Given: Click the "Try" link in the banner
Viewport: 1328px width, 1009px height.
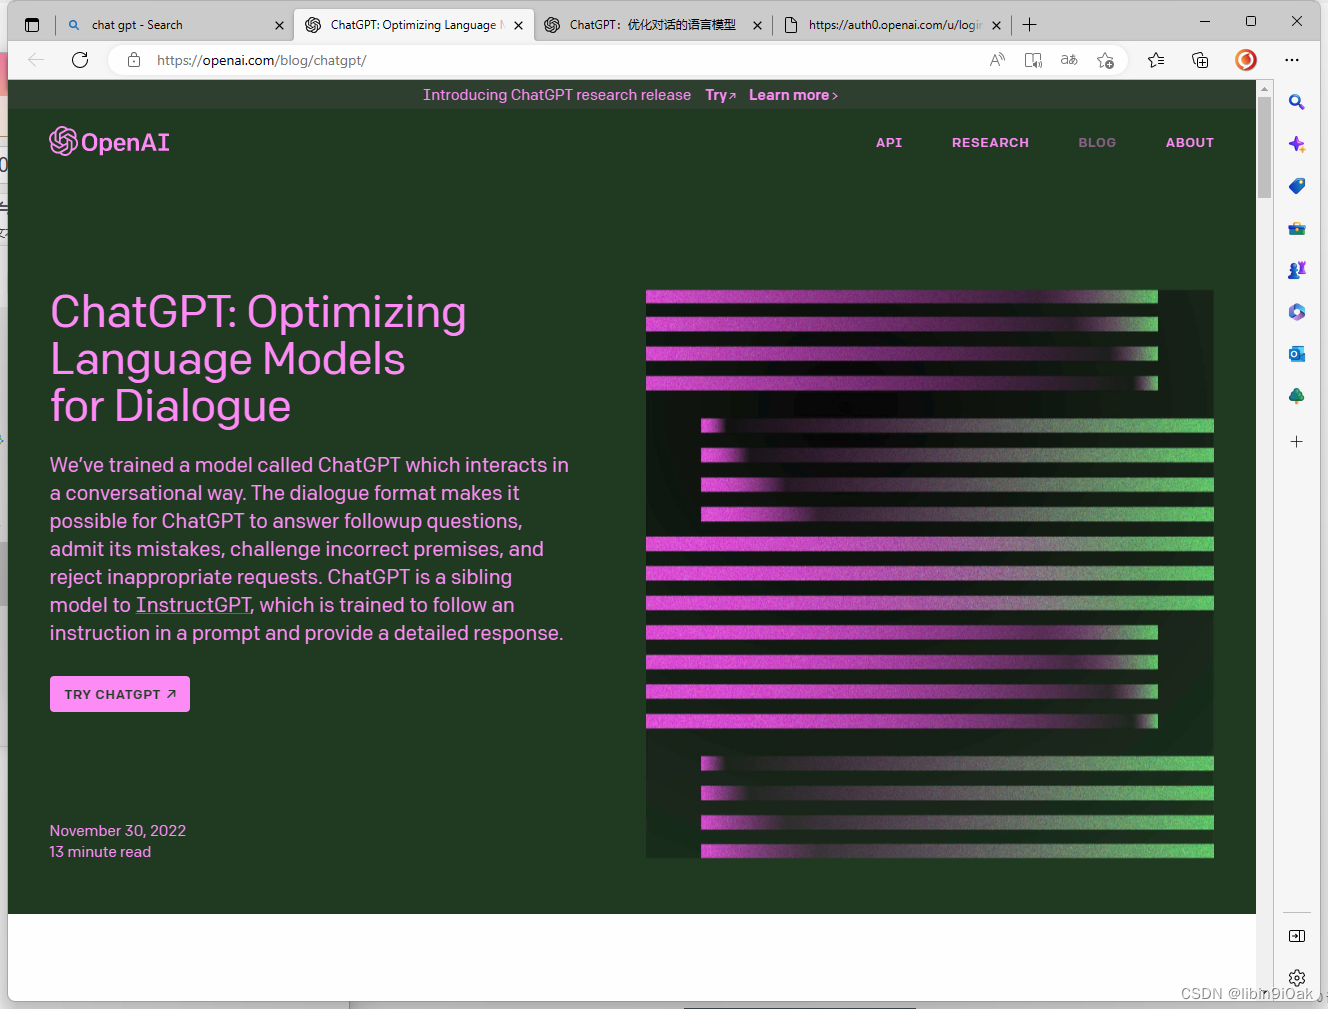Looking at the screenshot, I should (720, 95).
